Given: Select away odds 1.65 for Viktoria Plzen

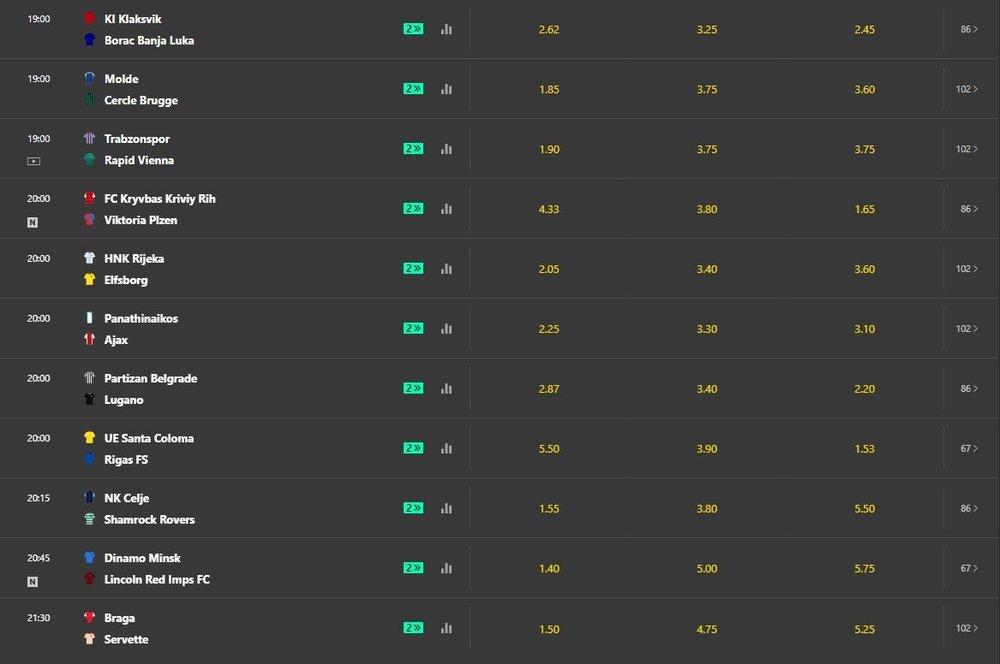Looking at the screenshot, I should point(865,209).
